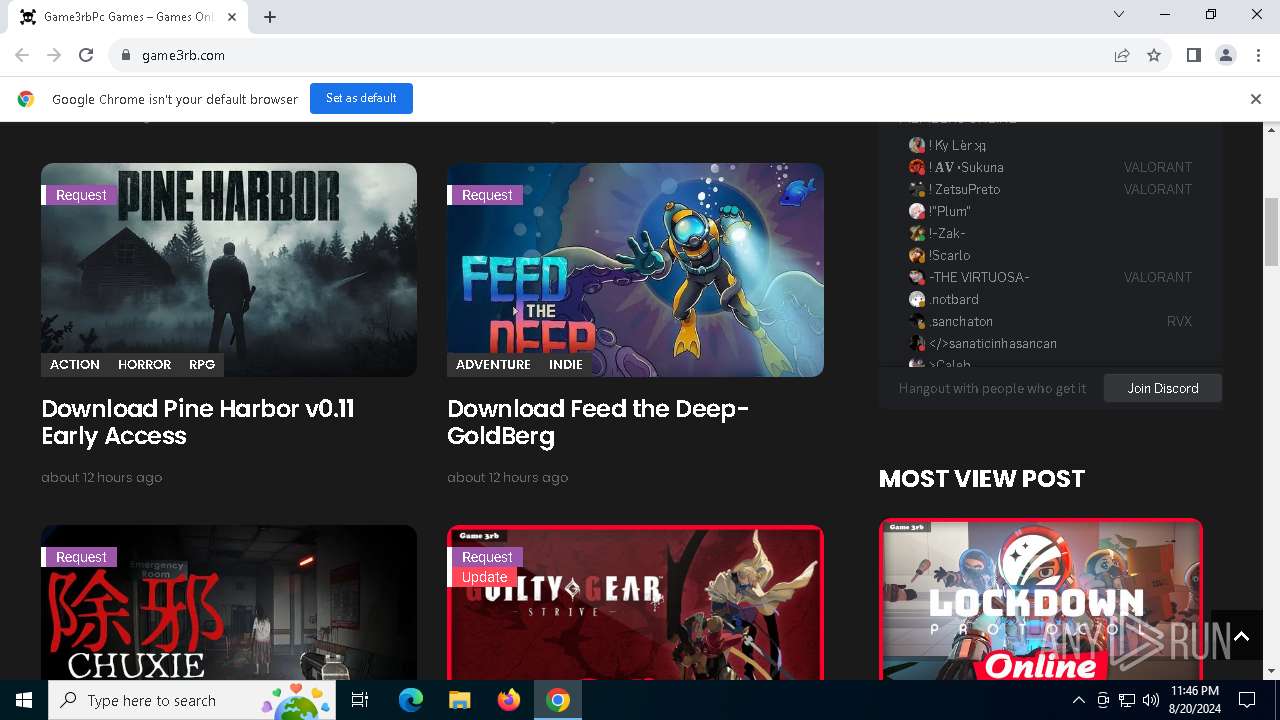The width and height of the screenshot is (1280, 720).
Task: Click Discord member ! ZetsuPreto
Action: [954, 189]
